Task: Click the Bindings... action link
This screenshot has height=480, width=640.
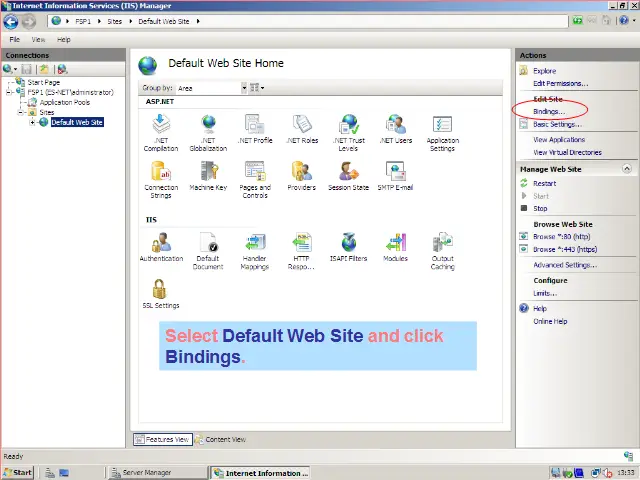Action: pyautogui.click(x=549, y=111)
